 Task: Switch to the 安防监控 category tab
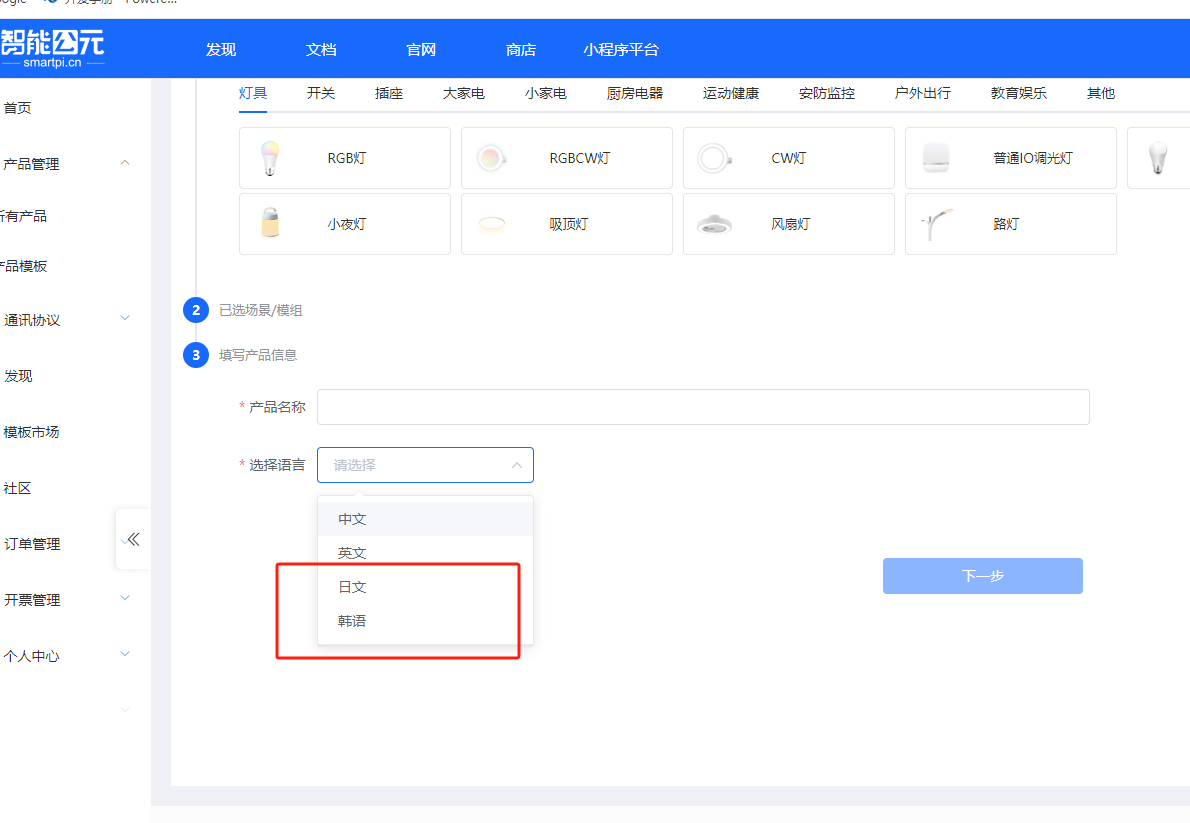tap(826, 93)
